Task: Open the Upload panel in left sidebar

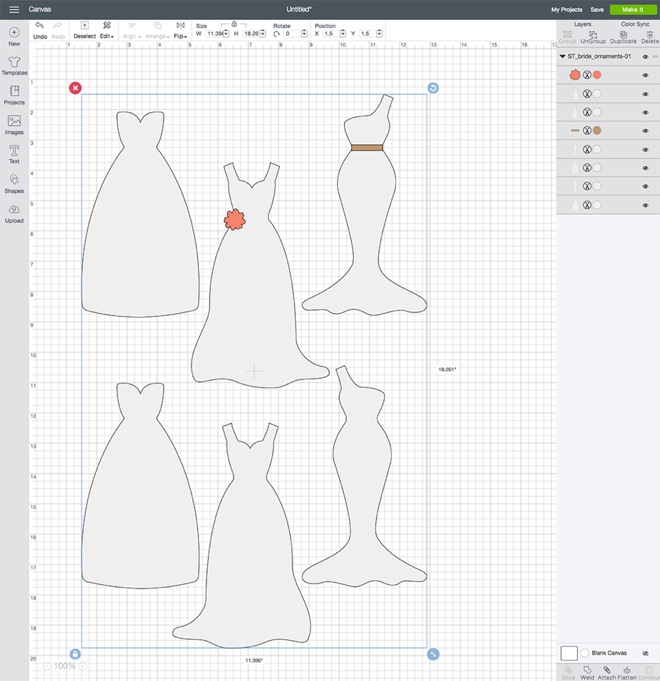Action: (14, 209)
